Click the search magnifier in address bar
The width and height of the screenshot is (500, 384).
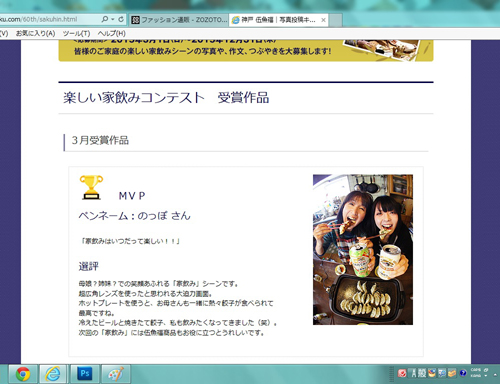pos(105,19)
